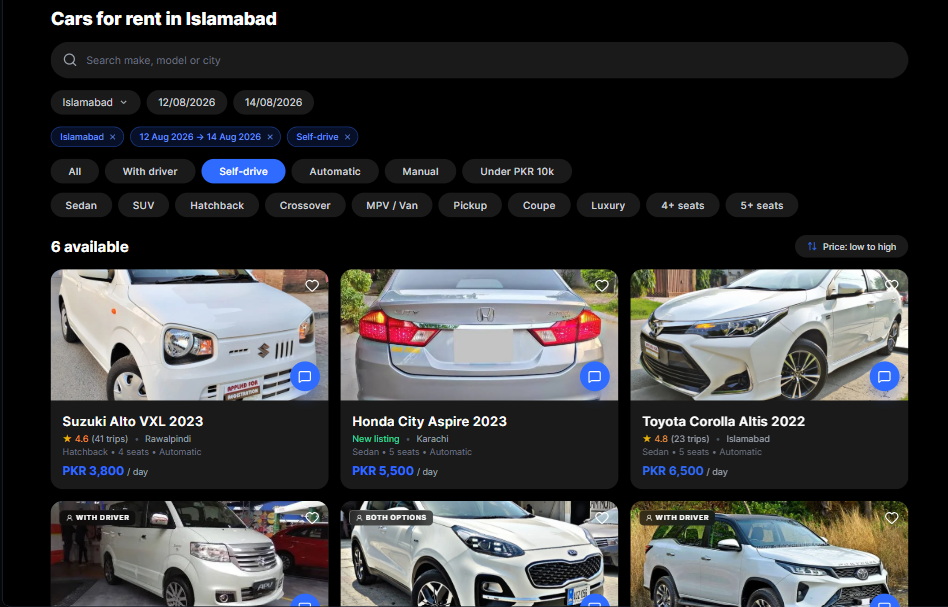948x607 pixels.
Task: Open chat for Honda City Aspire 2023
Action: click(594, 377)
